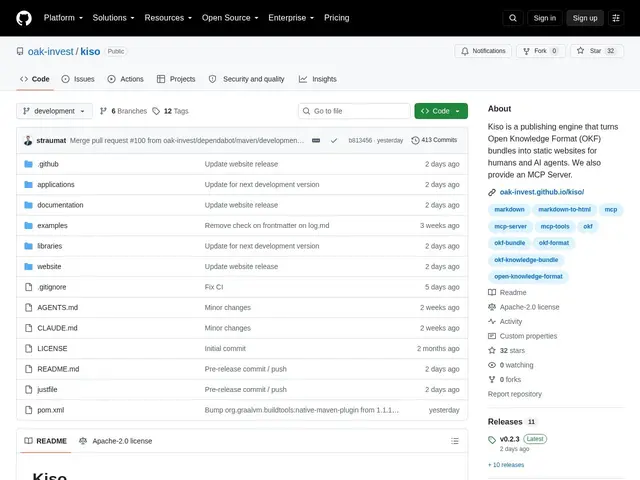Viewport: 640px width, 480px height.
Task: Open the libraries folder
Action: (50, 246)
